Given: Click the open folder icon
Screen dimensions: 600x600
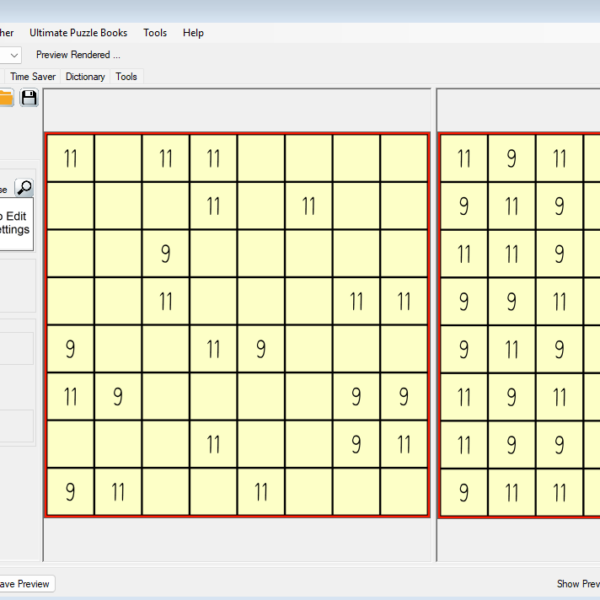Looking at the screenshot, I should [5, 97].
